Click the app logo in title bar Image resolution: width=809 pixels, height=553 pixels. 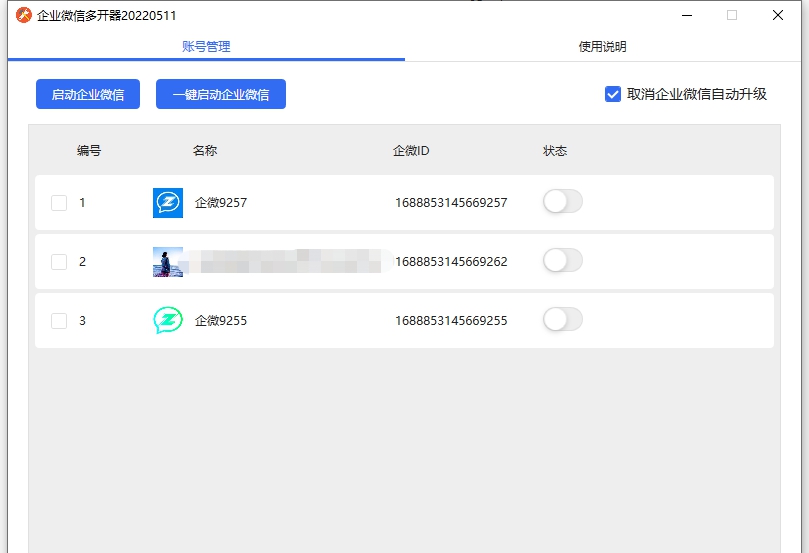click(x=24, y=15)
